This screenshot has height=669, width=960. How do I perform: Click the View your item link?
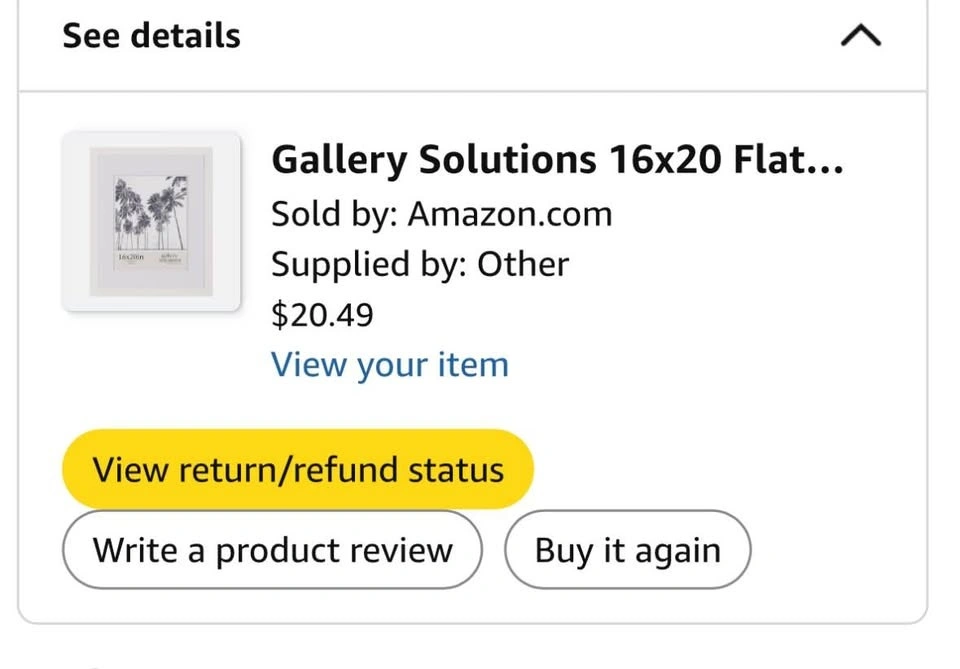[x=389, y=364]
